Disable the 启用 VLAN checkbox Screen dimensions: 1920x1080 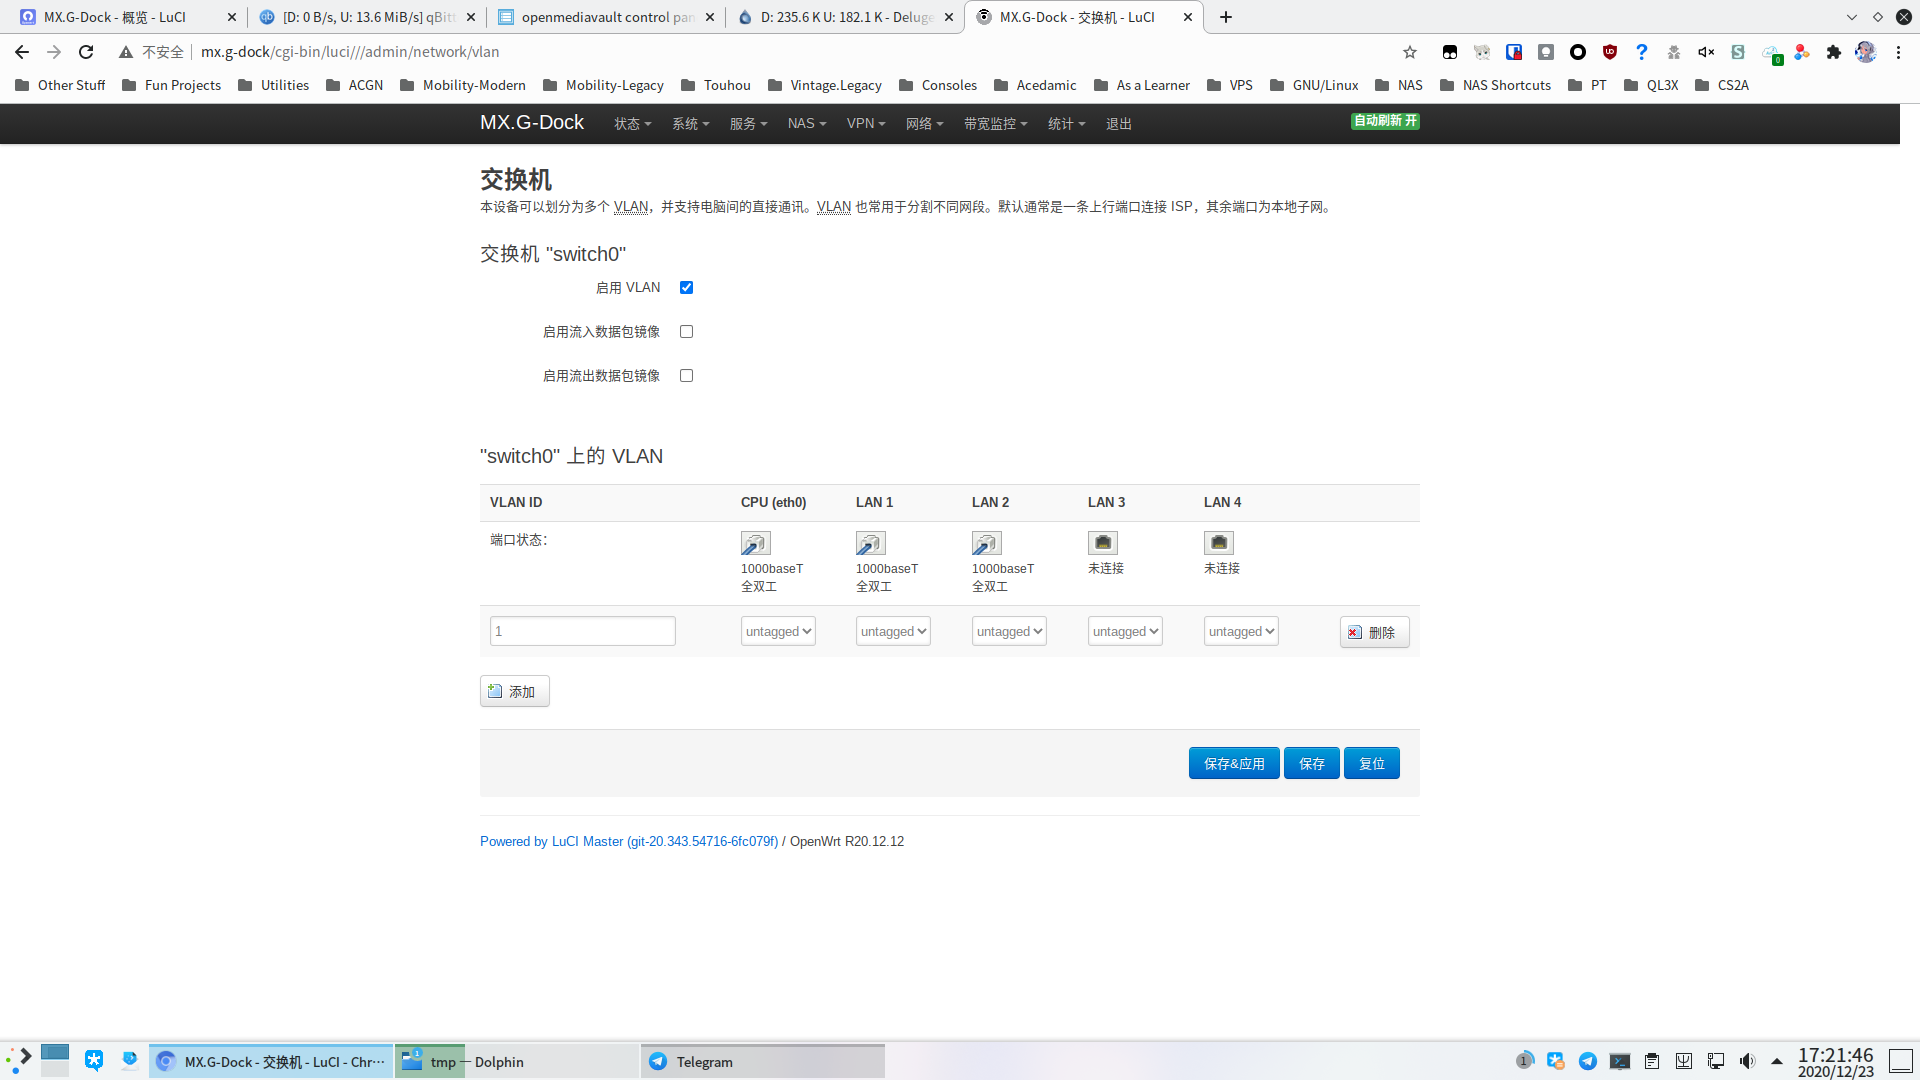click(685, 287)
